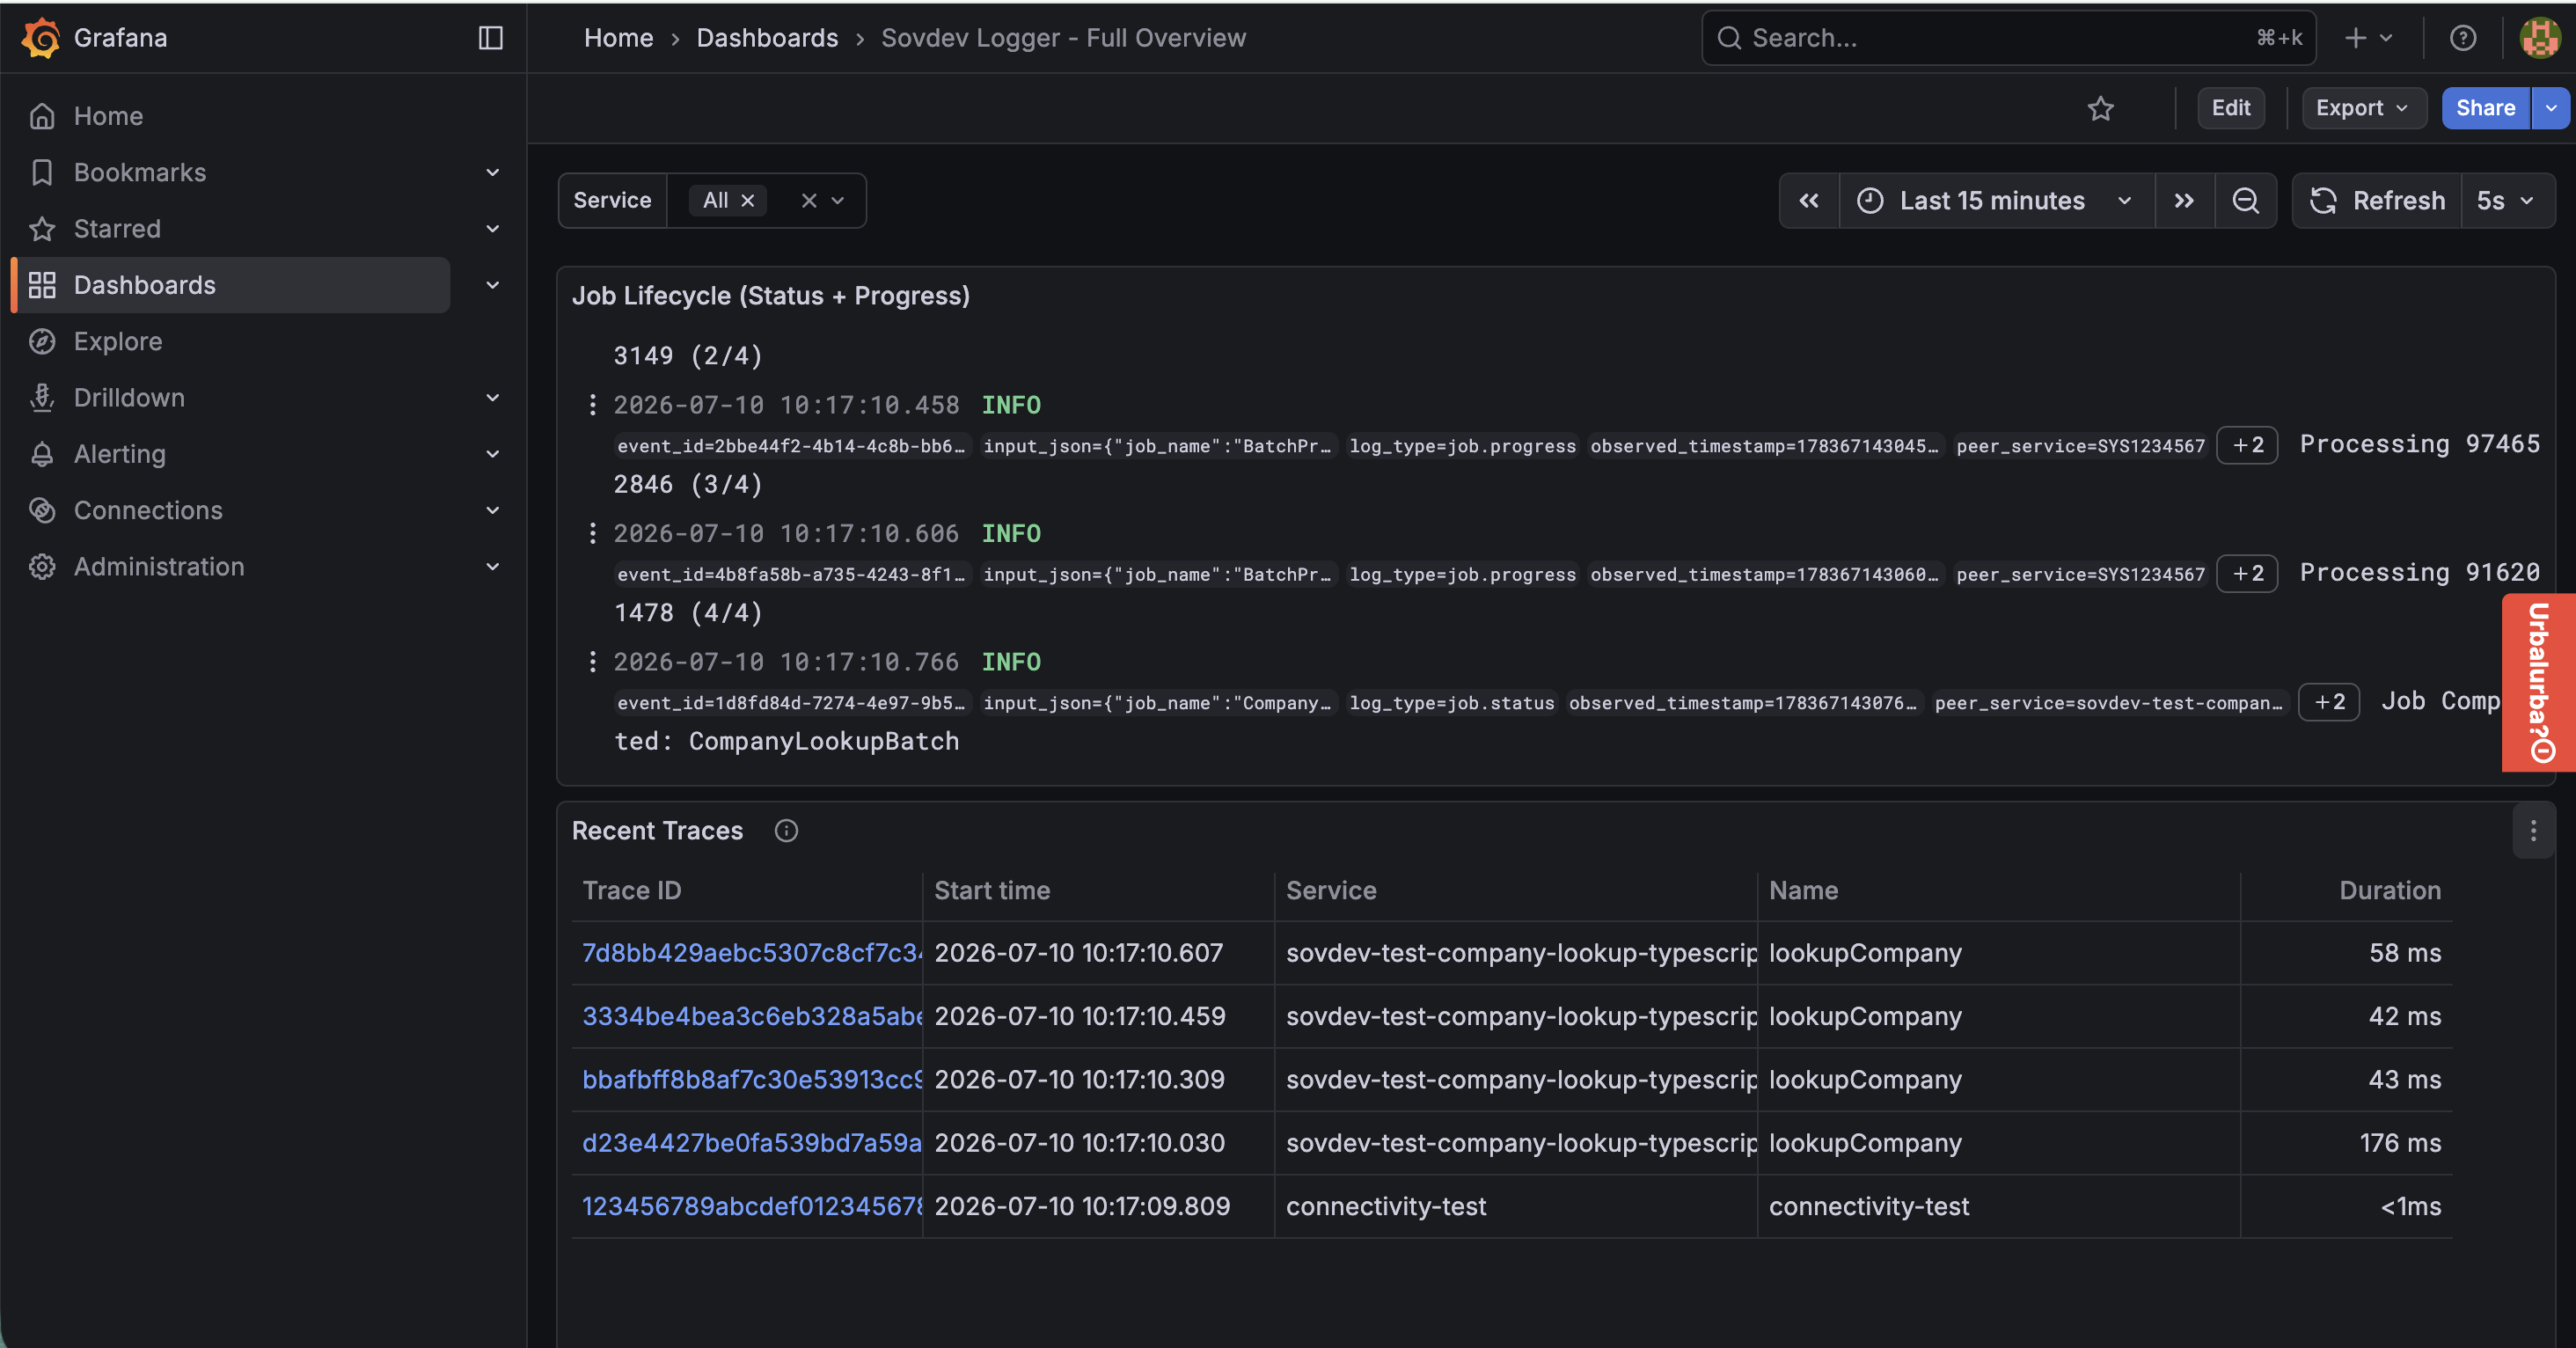Open Drilldown in the sidebar
Image resolution: width=2576 pixels, height=1348 pixels.
pyautogui.click(x=129, y=398)
